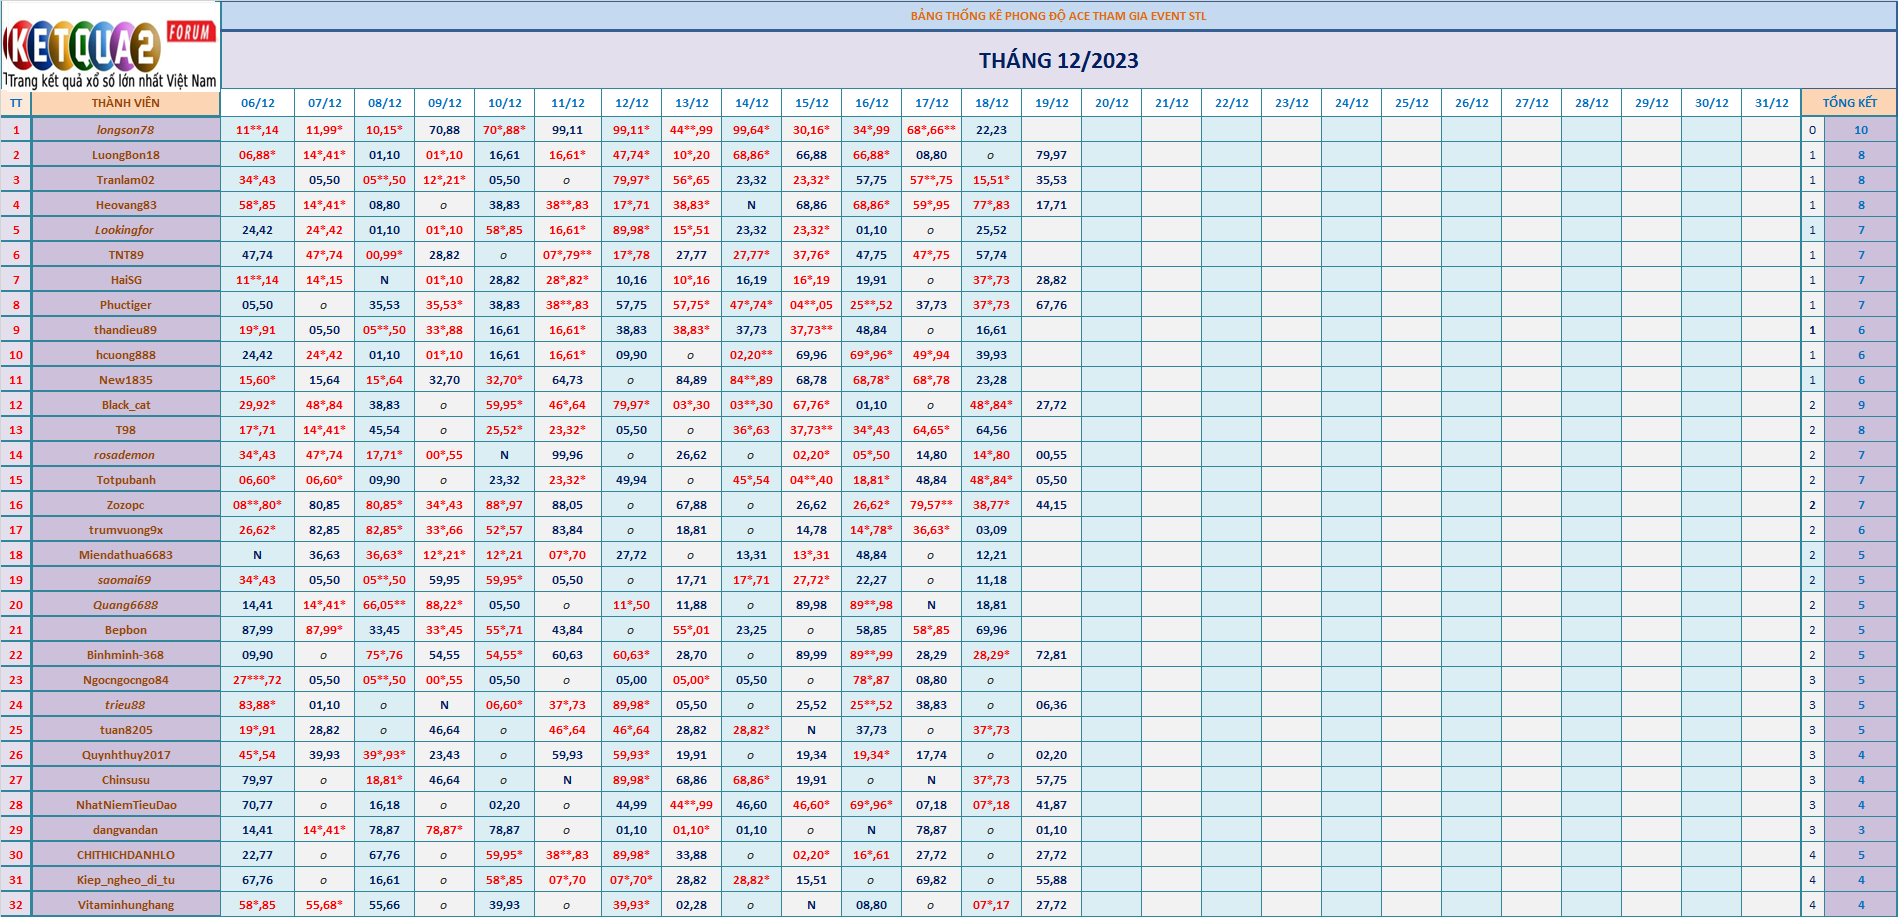Click the THÀNH VIÊN column header
Viewport: 1898px width, 917px height.
click(125, 103)
